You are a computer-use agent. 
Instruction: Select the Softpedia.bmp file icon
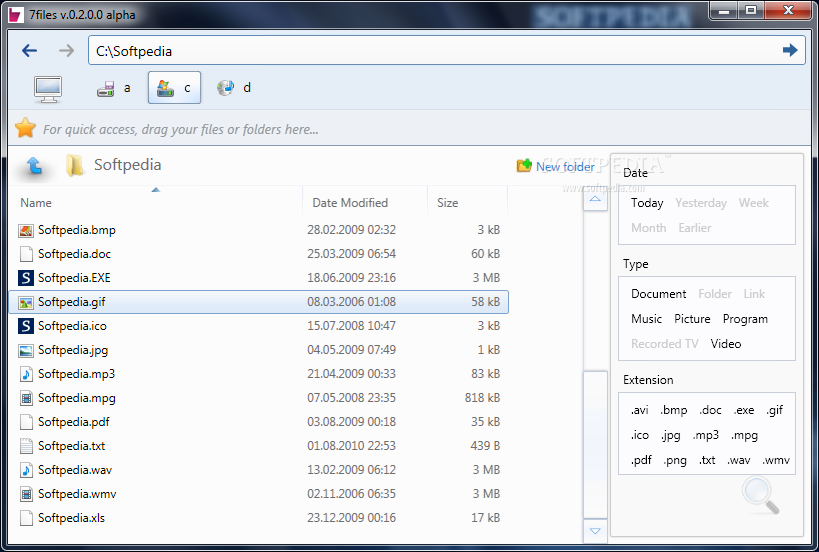click(26, 230)
